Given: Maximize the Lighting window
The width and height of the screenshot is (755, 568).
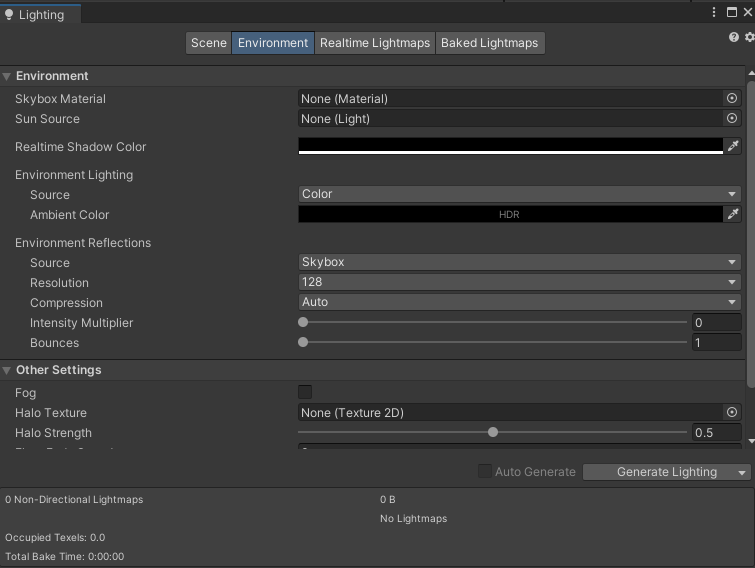Looking at the screenshot, I should [731, 12].
